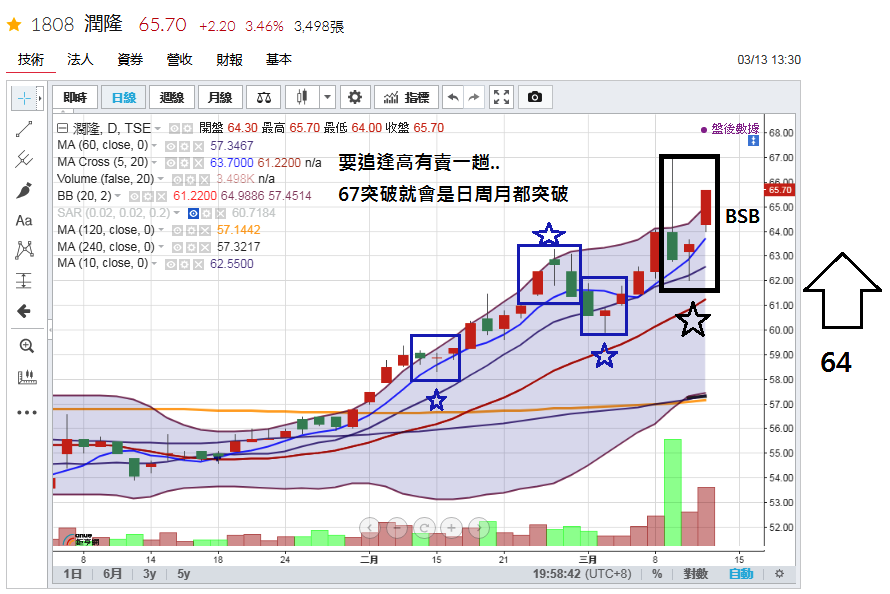This screenshot has height=594, width=890.
Task: Toggle visibility of 潤隆, D, TSE series
Action: click(x=174, y=129)
